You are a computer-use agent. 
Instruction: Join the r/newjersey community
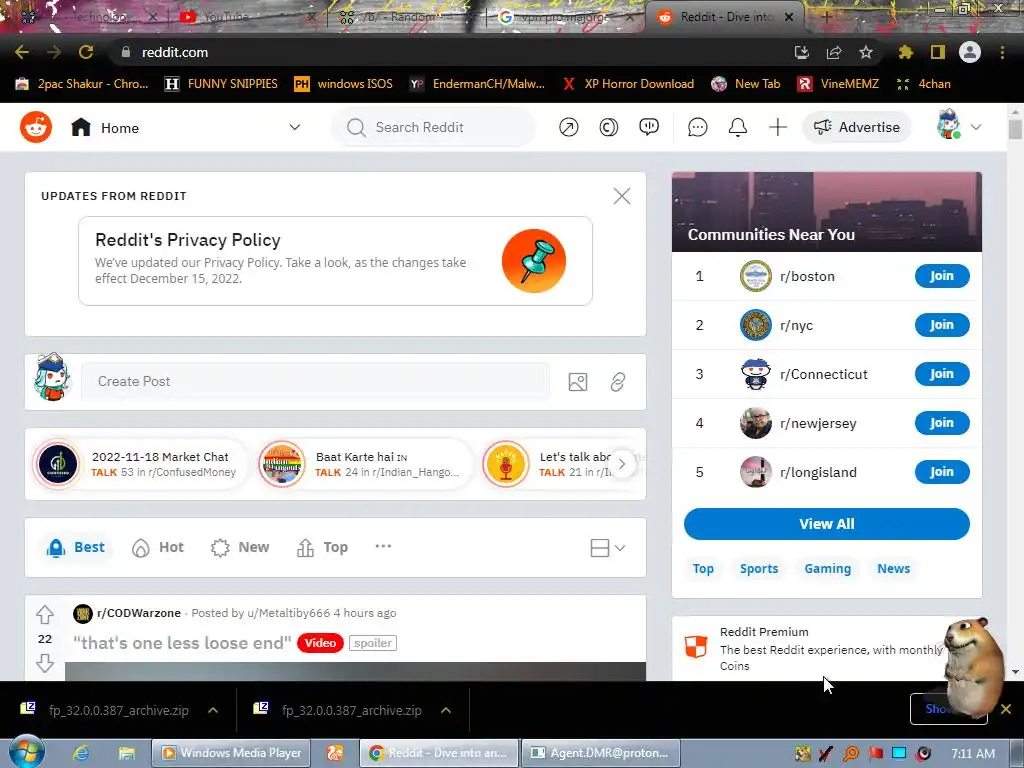pyautogui.click(x=942, y=423)
